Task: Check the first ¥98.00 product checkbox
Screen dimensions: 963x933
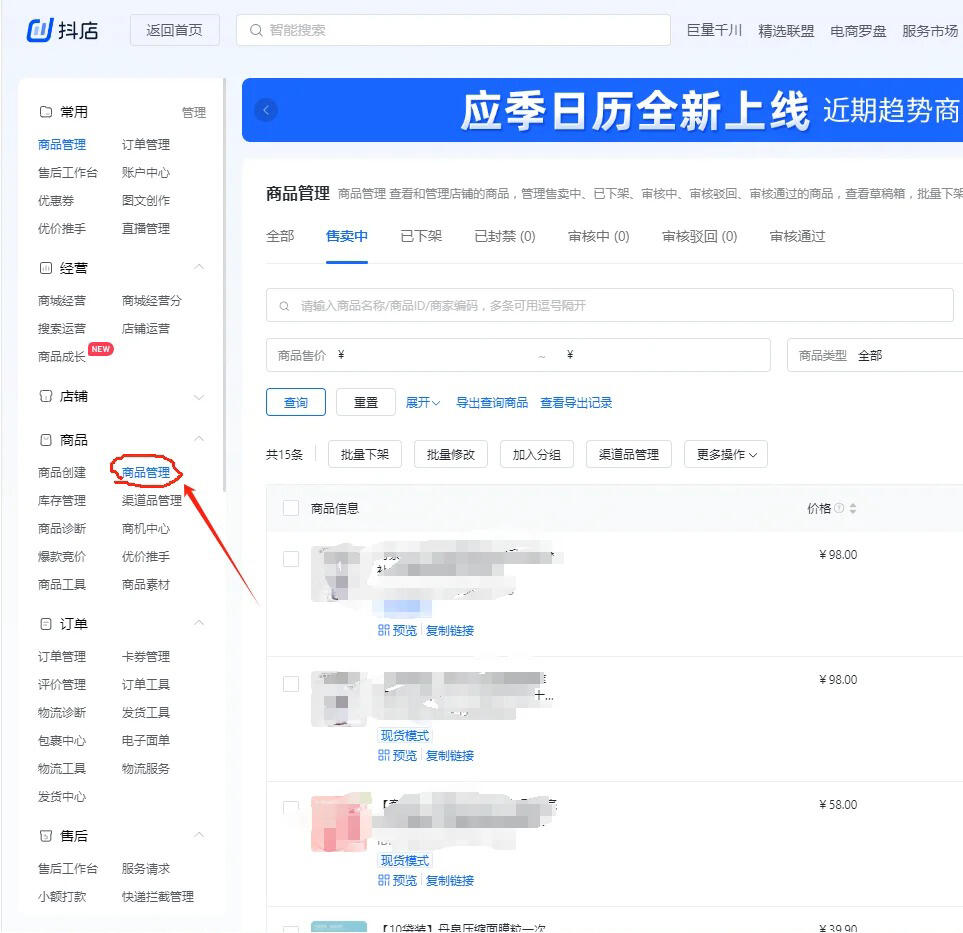Action: coord(290,559)
